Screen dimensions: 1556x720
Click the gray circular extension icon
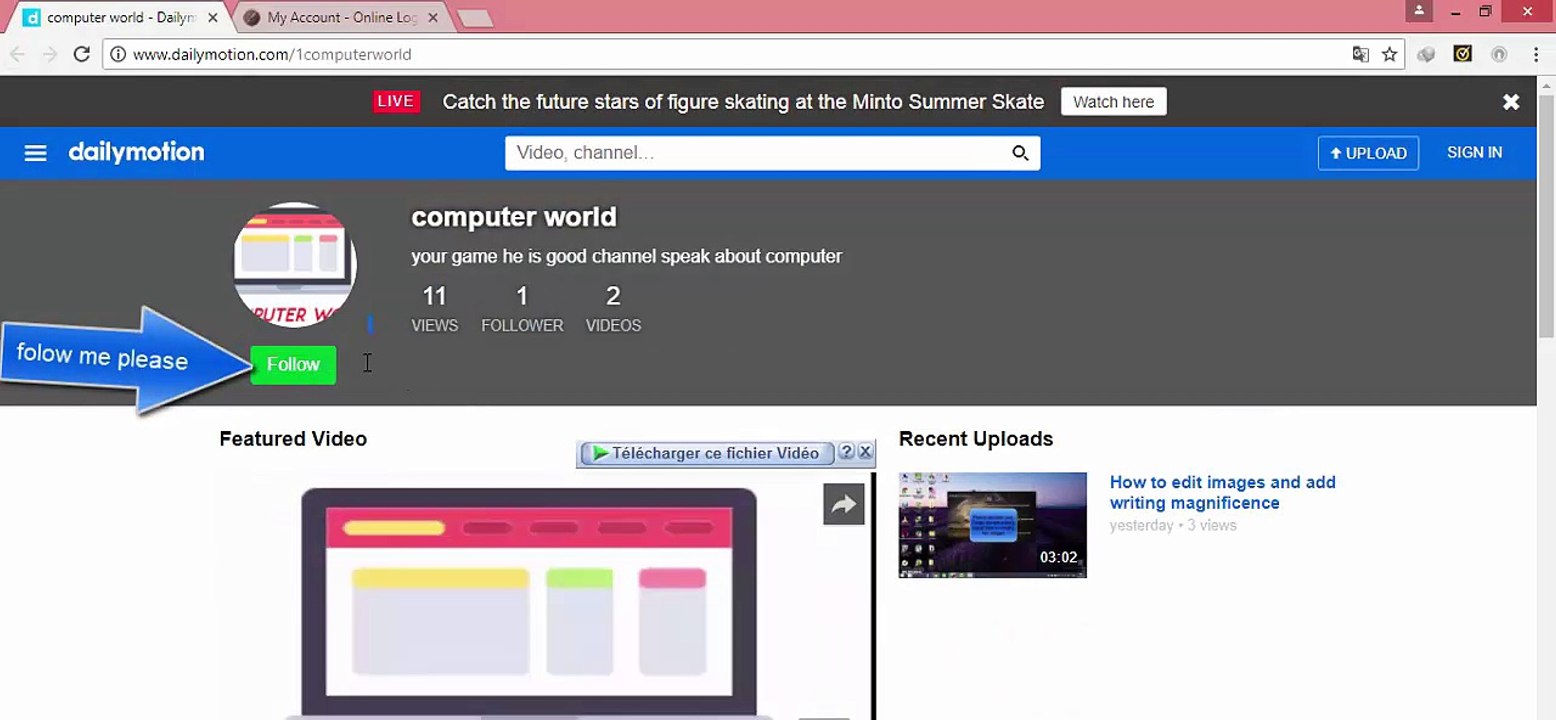tap(1499, 55)
